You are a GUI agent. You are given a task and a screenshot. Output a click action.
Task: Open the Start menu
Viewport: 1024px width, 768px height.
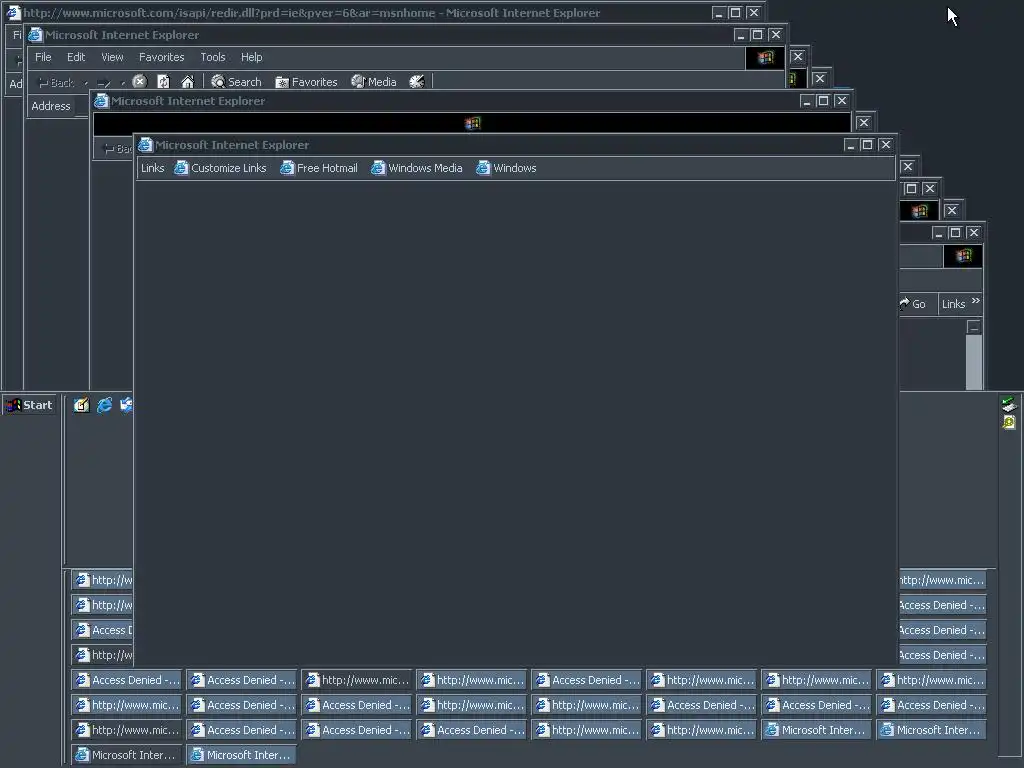point(29,405)
